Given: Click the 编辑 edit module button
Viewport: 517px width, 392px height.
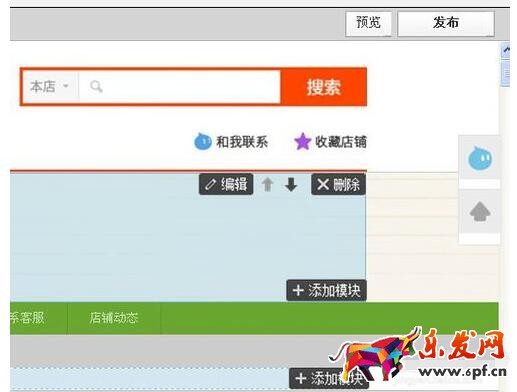Looking at the screenshot, I should click(226, 184).
